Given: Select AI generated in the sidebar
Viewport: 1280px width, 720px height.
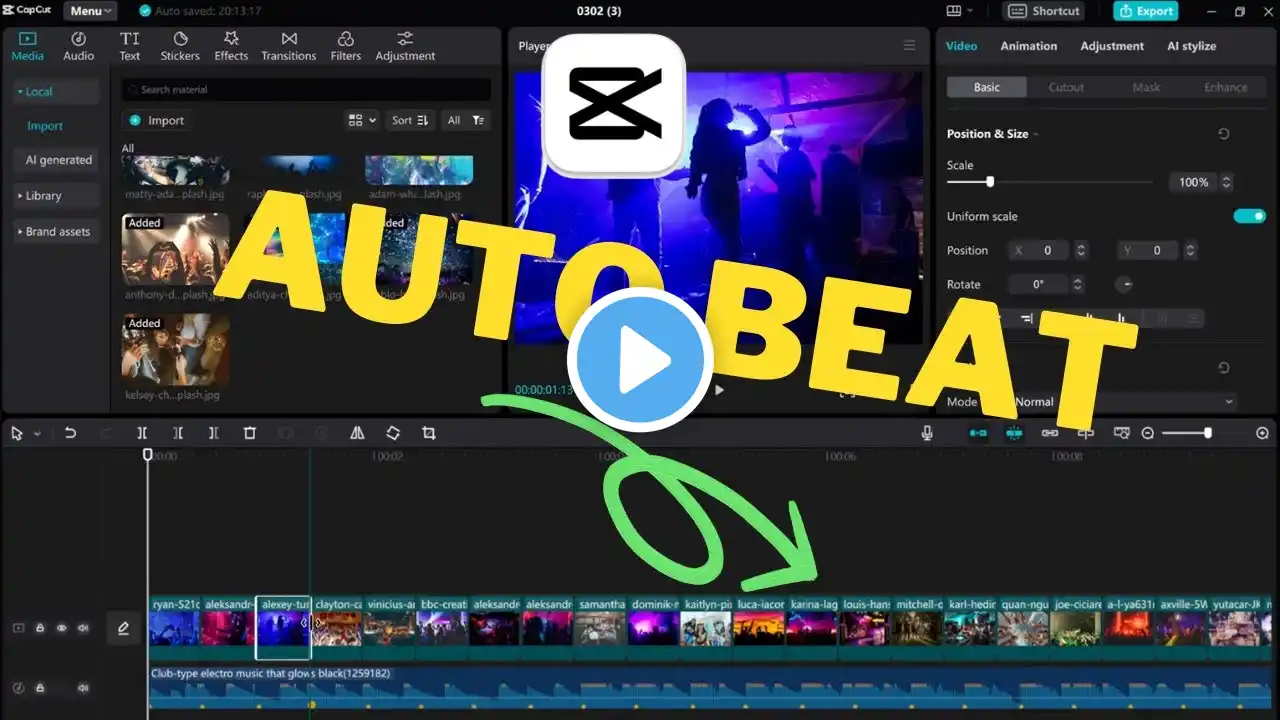Looking at the screenshot, I should click(x=58, y=160).
